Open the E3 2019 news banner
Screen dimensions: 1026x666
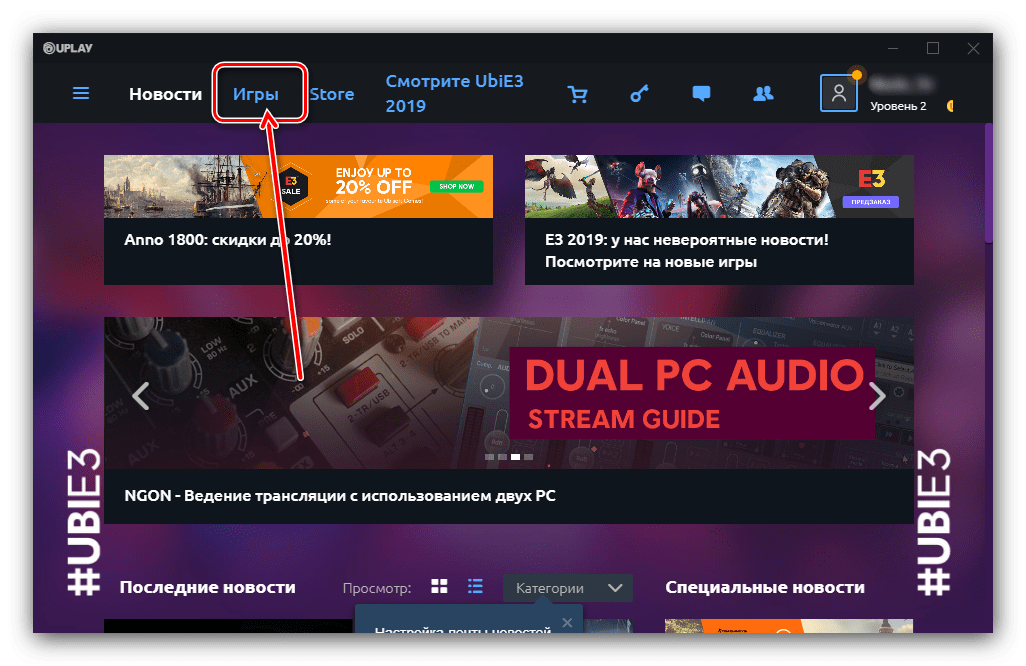pos(719,186)
